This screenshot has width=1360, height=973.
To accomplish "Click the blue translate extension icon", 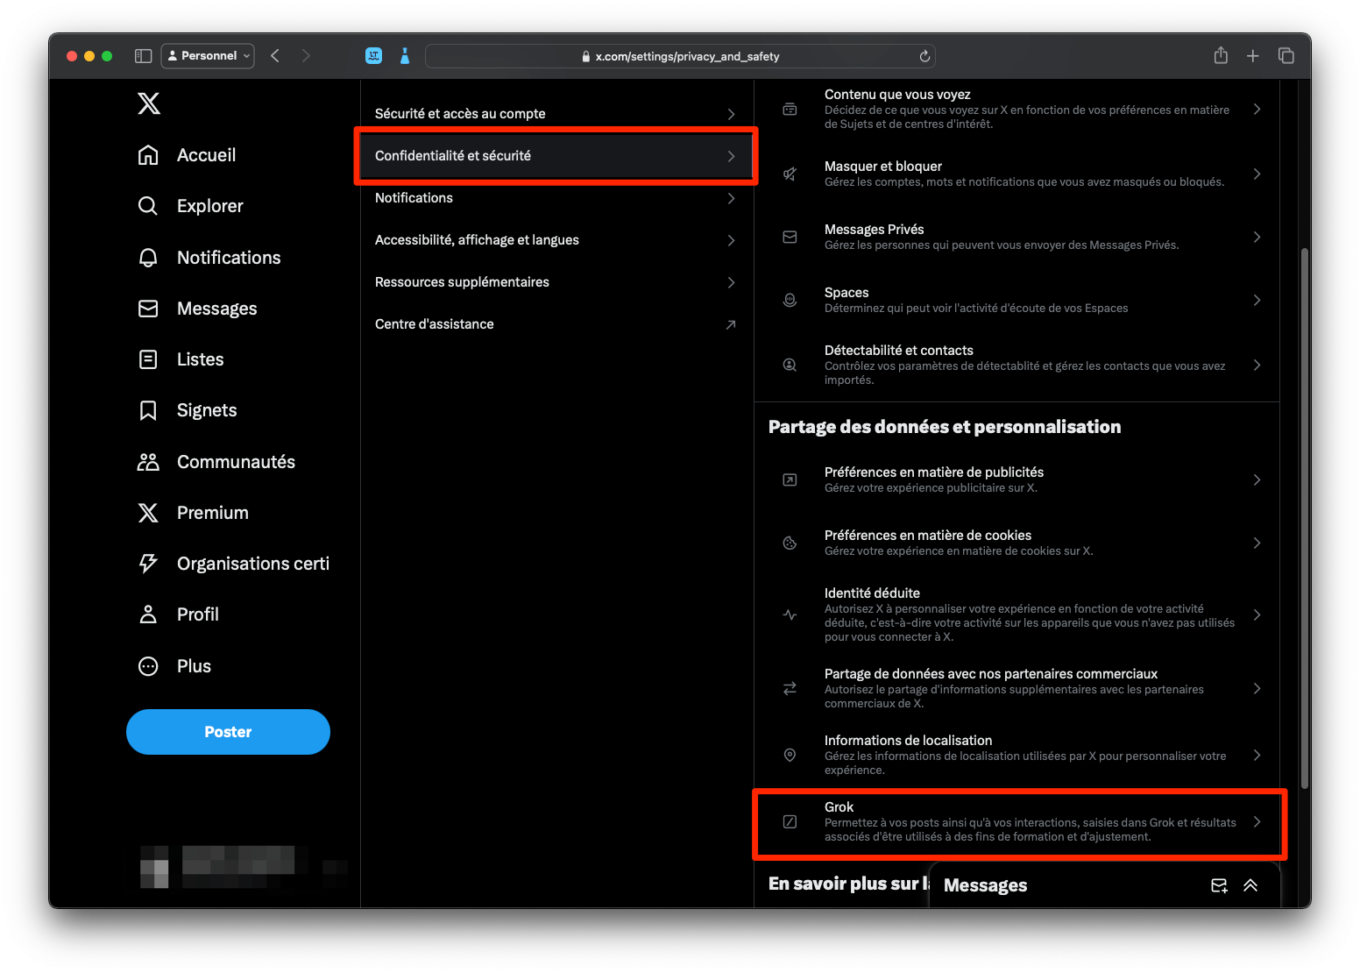I will (x=374, y=56).
